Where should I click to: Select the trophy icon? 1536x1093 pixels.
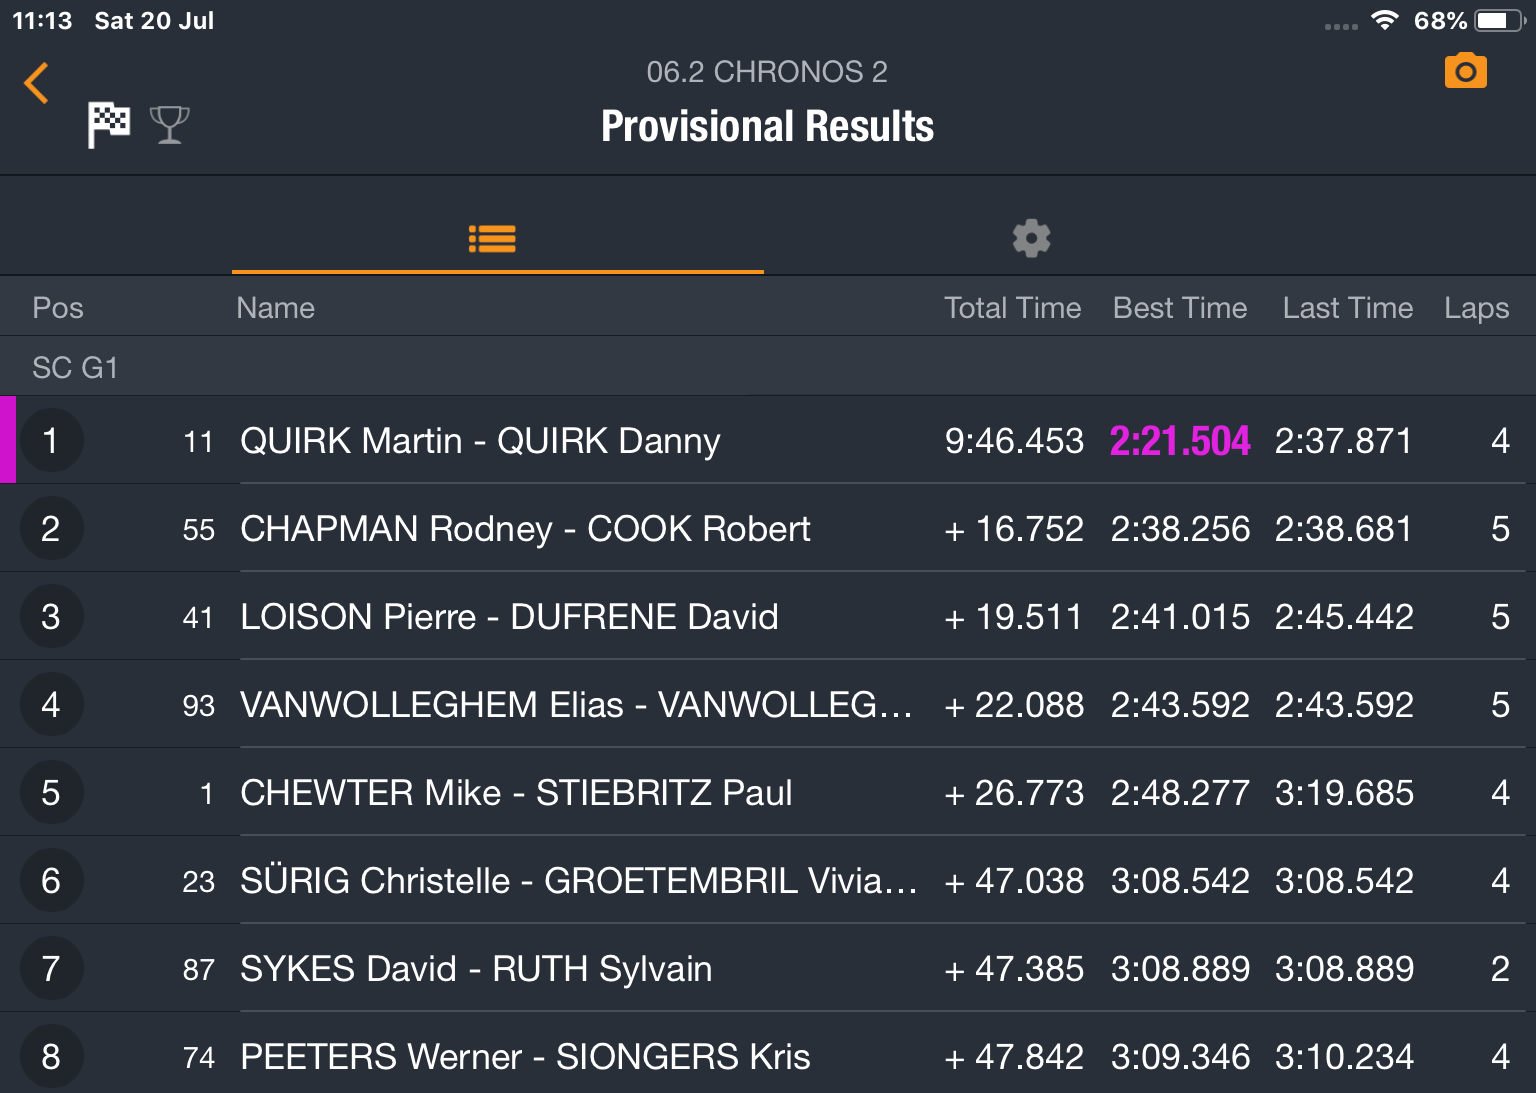pyautogui.click(x=170, y=125)
